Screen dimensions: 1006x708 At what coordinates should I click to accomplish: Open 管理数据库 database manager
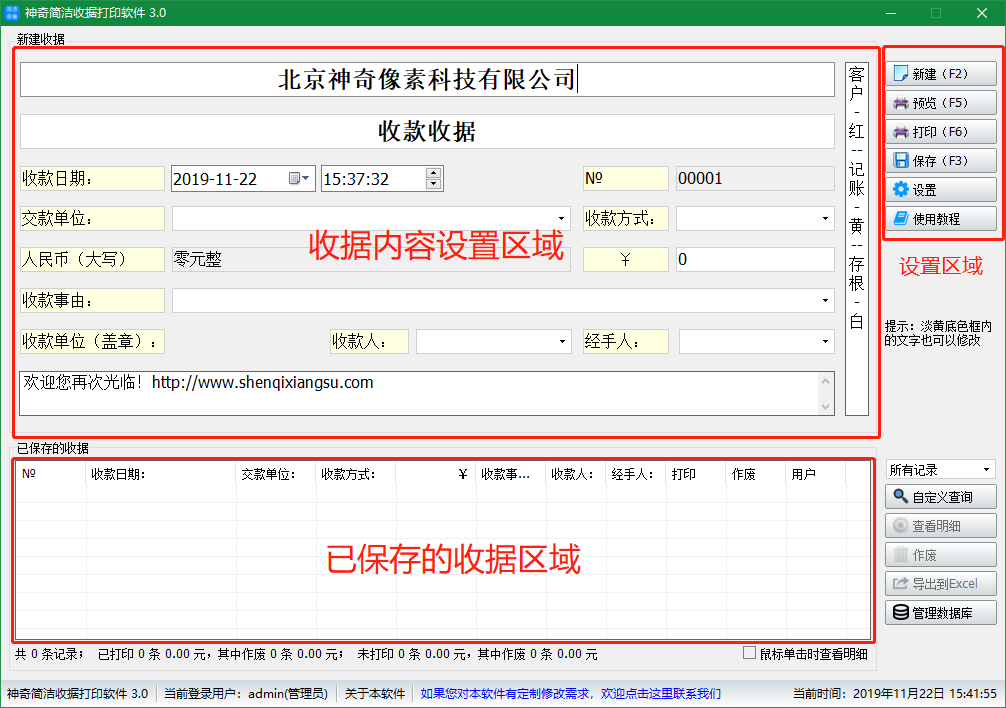coord(940,613)
